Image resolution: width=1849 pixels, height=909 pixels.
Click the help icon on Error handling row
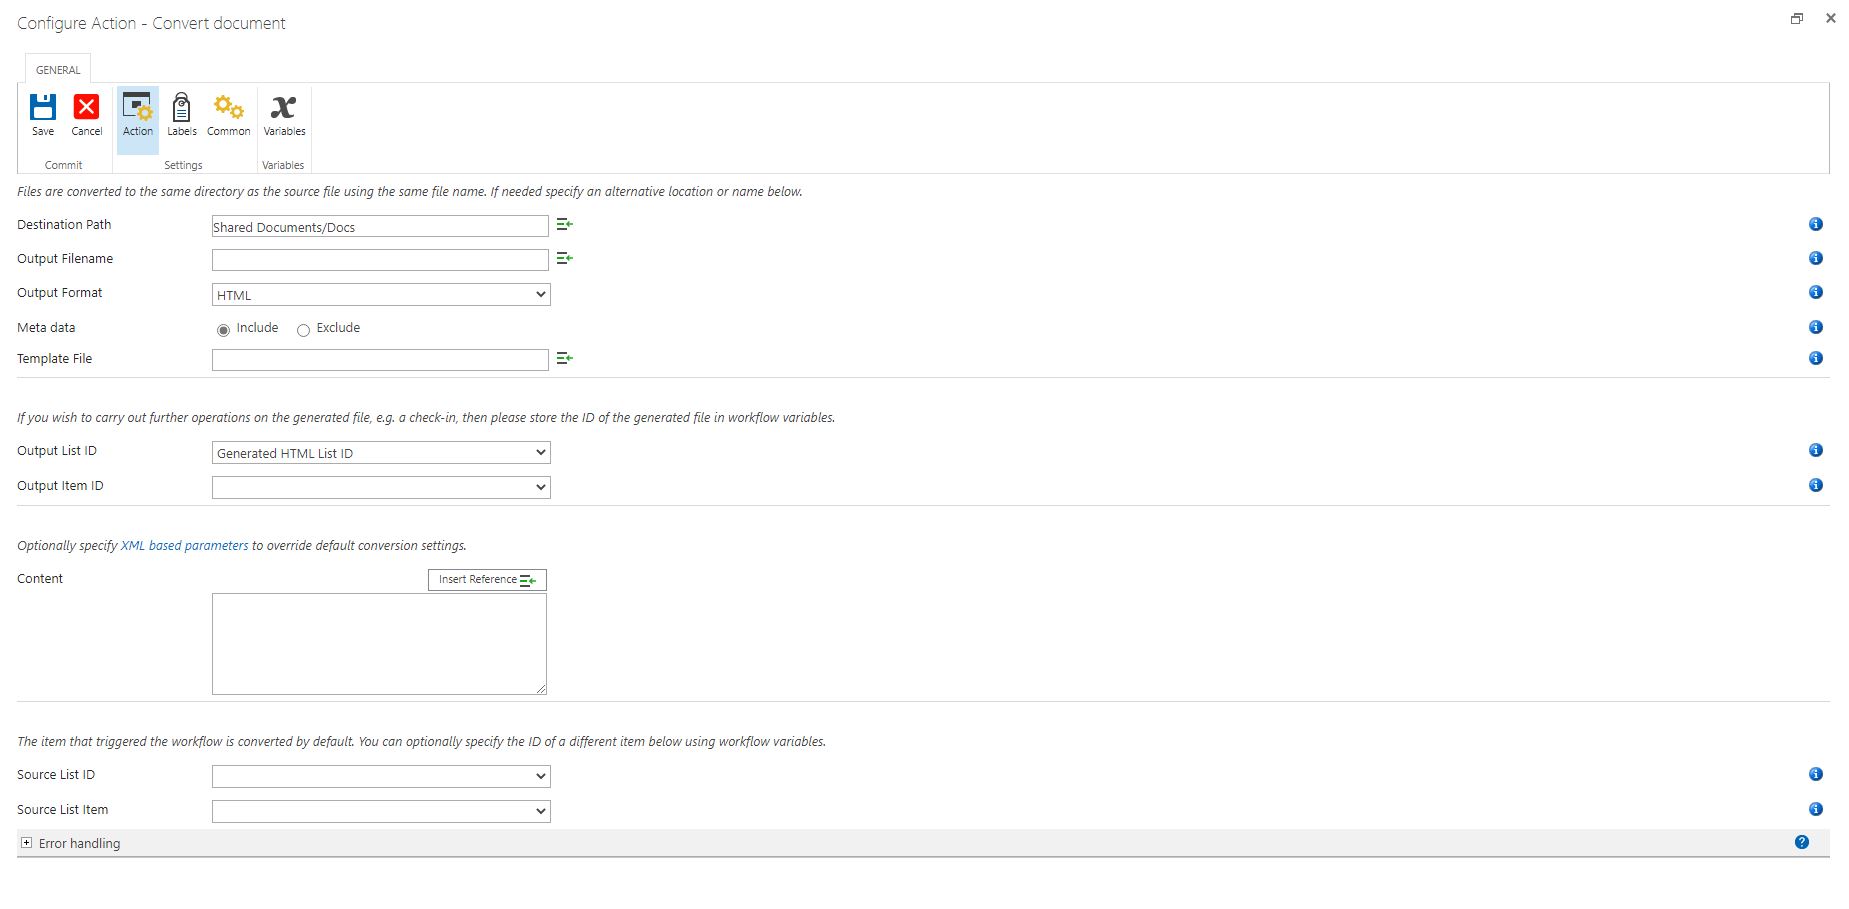[x=1803, y=842]
